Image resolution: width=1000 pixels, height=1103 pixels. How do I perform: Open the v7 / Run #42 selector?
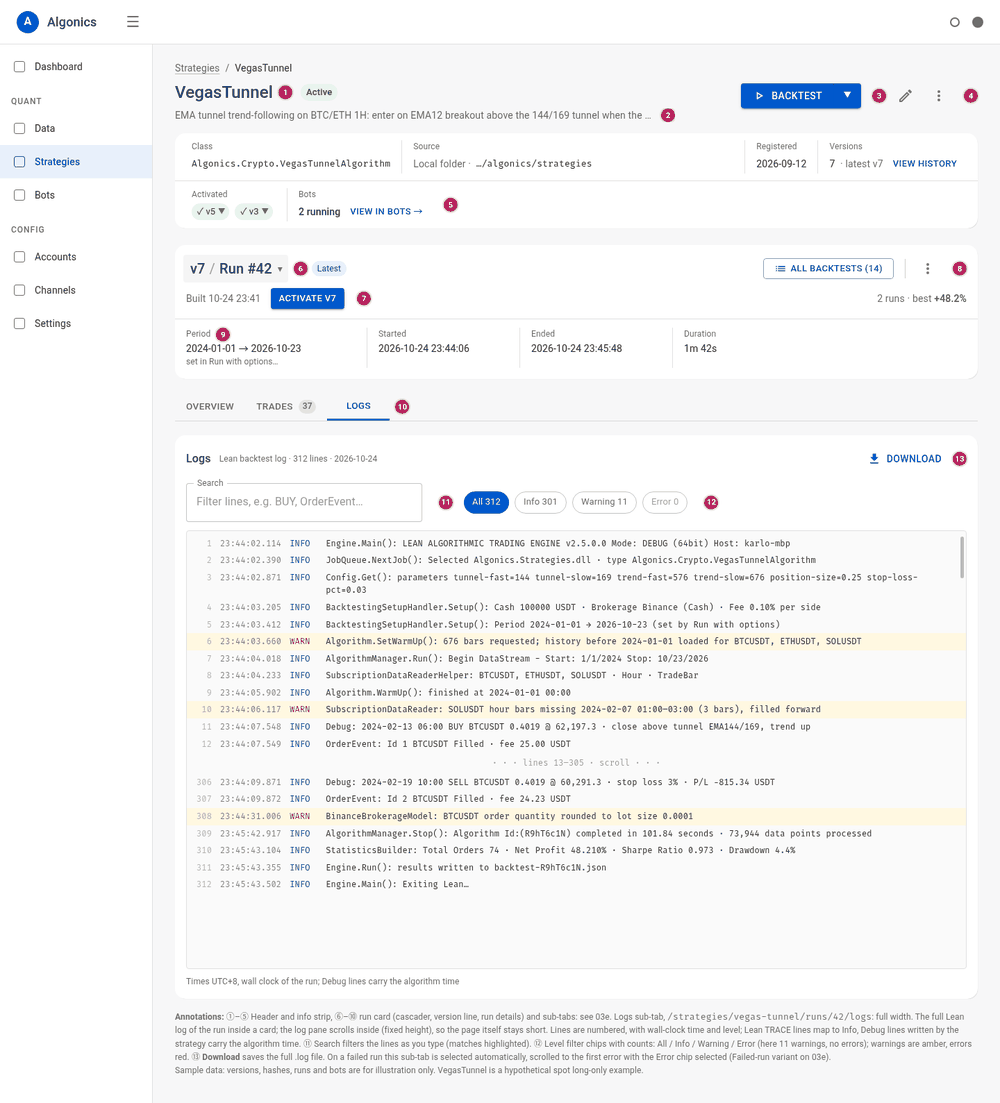(x=236, y=269)
